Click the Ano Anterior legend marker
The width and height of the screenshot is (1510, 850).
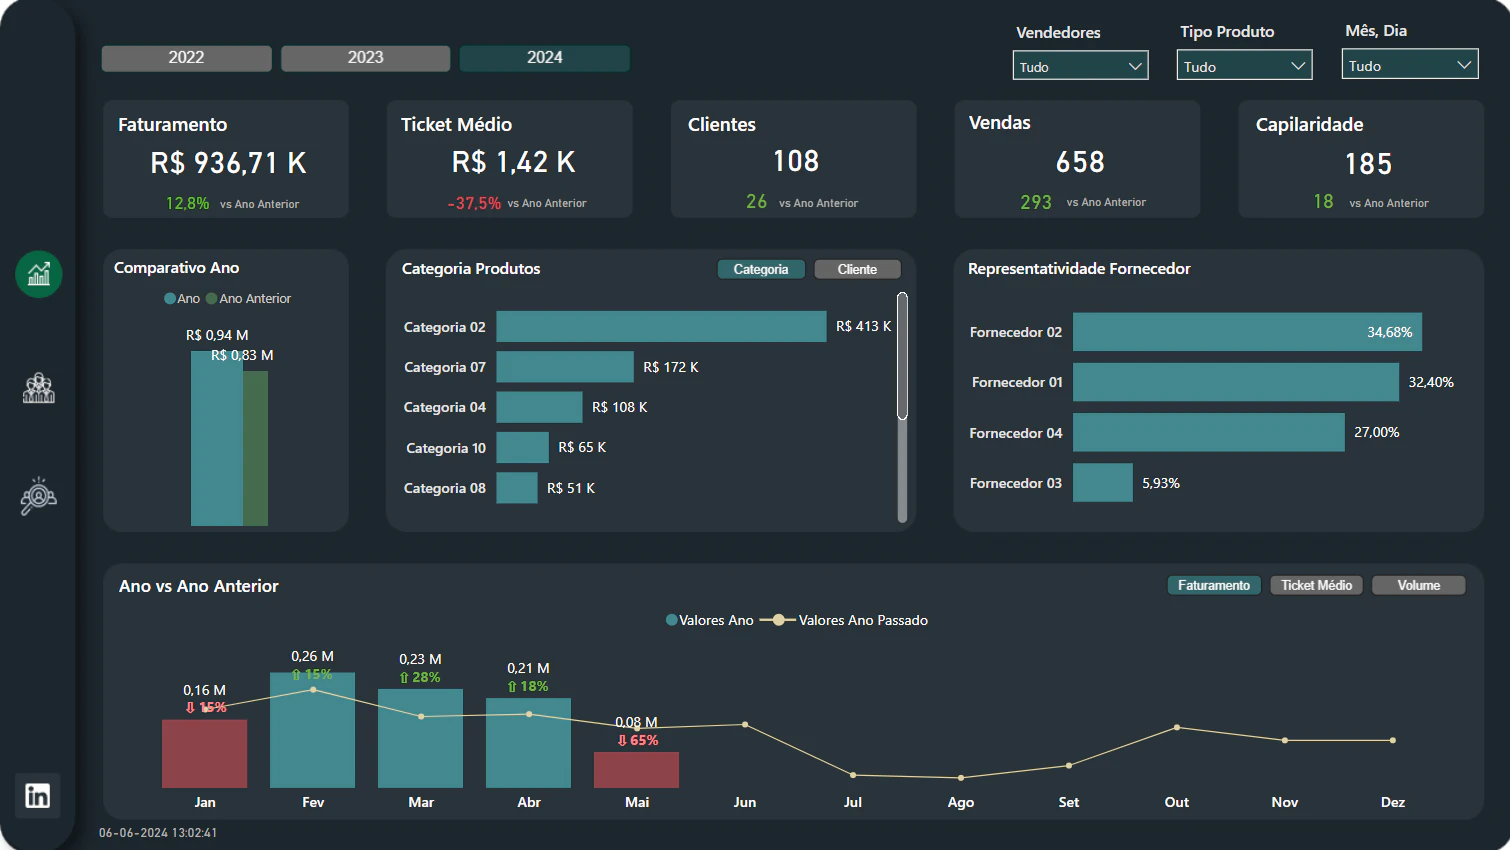tap(212, 298)
